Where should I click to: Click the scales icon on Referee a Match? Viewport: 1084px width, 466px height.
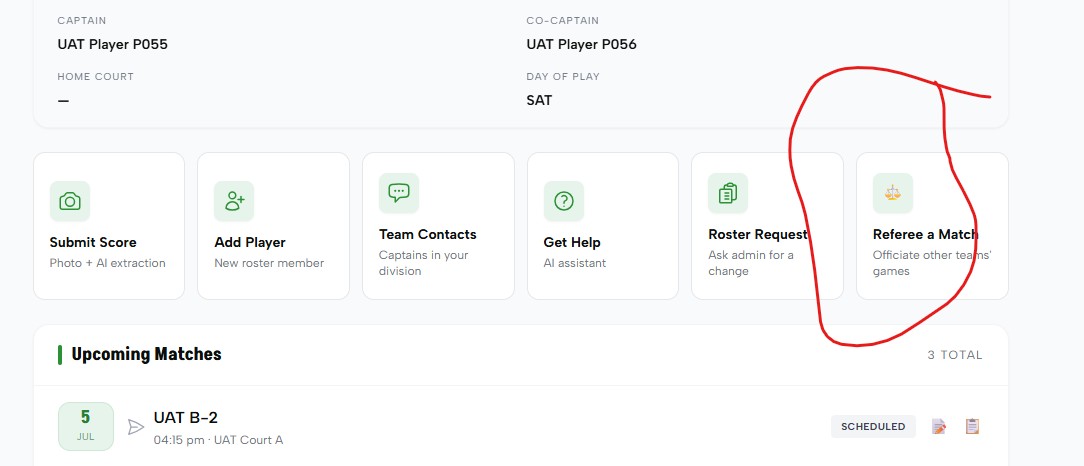click(893, 193)
